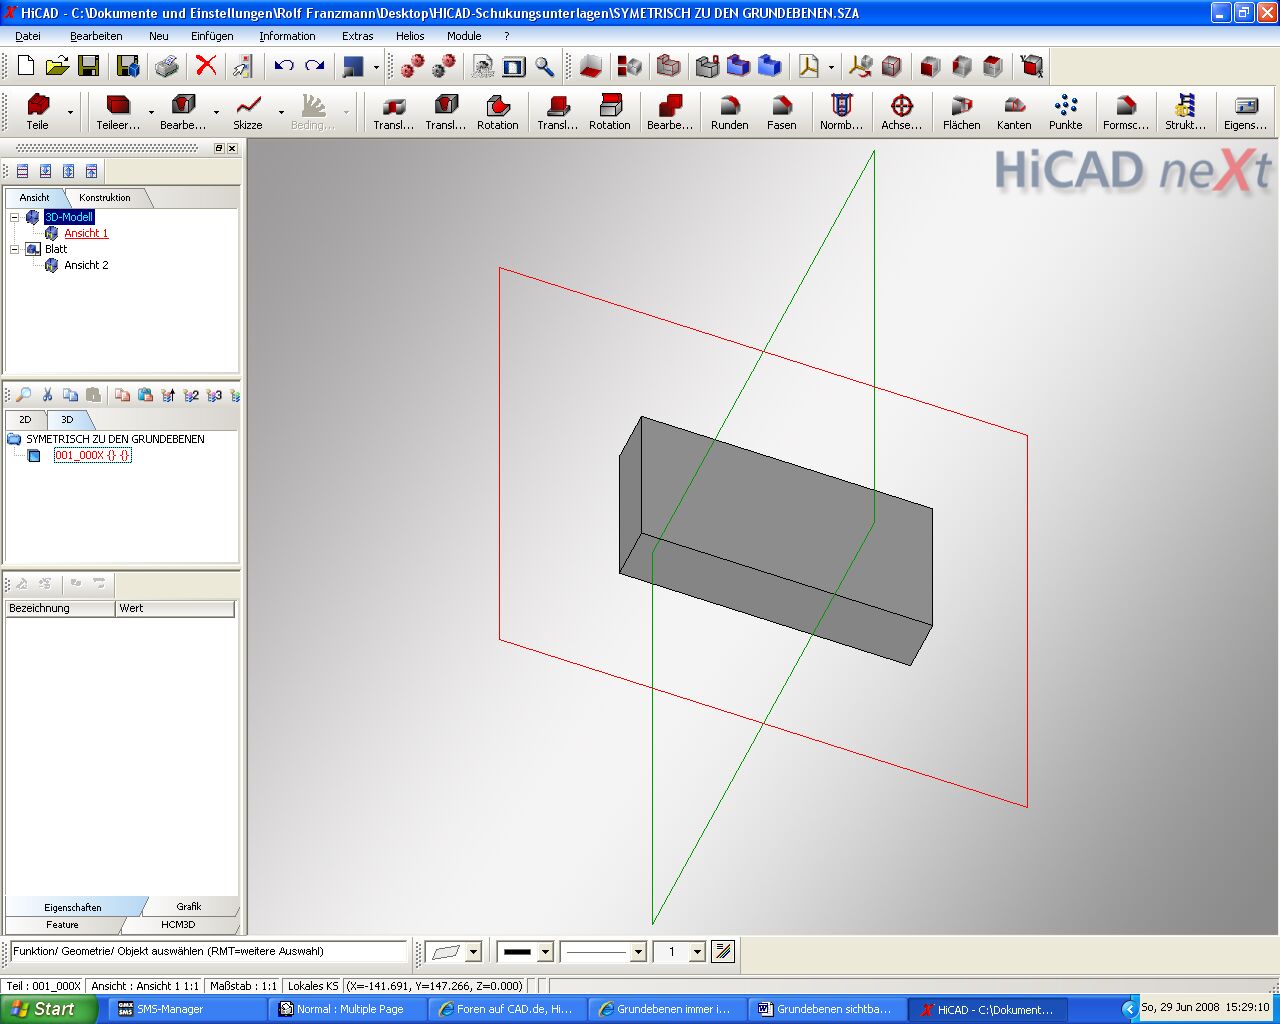Open the Eigens... properties tool
The width and height of the screenshot is (1280, 1024).
(x=1245, y=111)
